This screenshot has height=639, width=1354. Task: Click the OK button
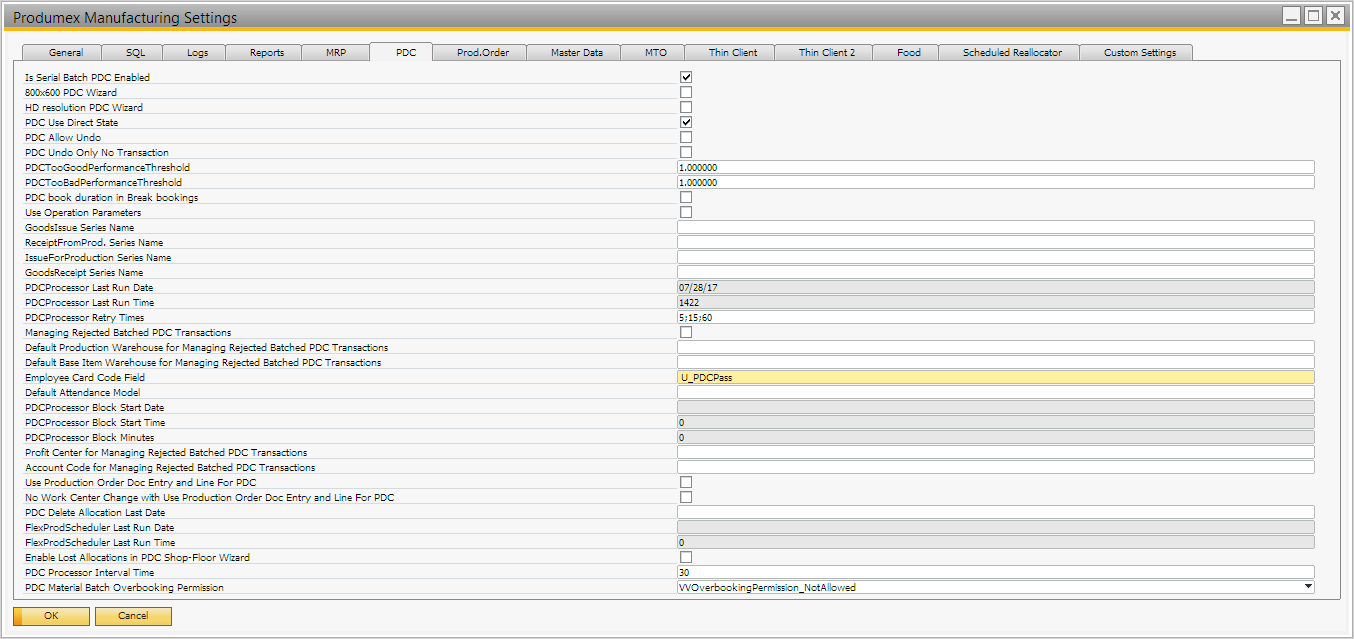[51, 616]
